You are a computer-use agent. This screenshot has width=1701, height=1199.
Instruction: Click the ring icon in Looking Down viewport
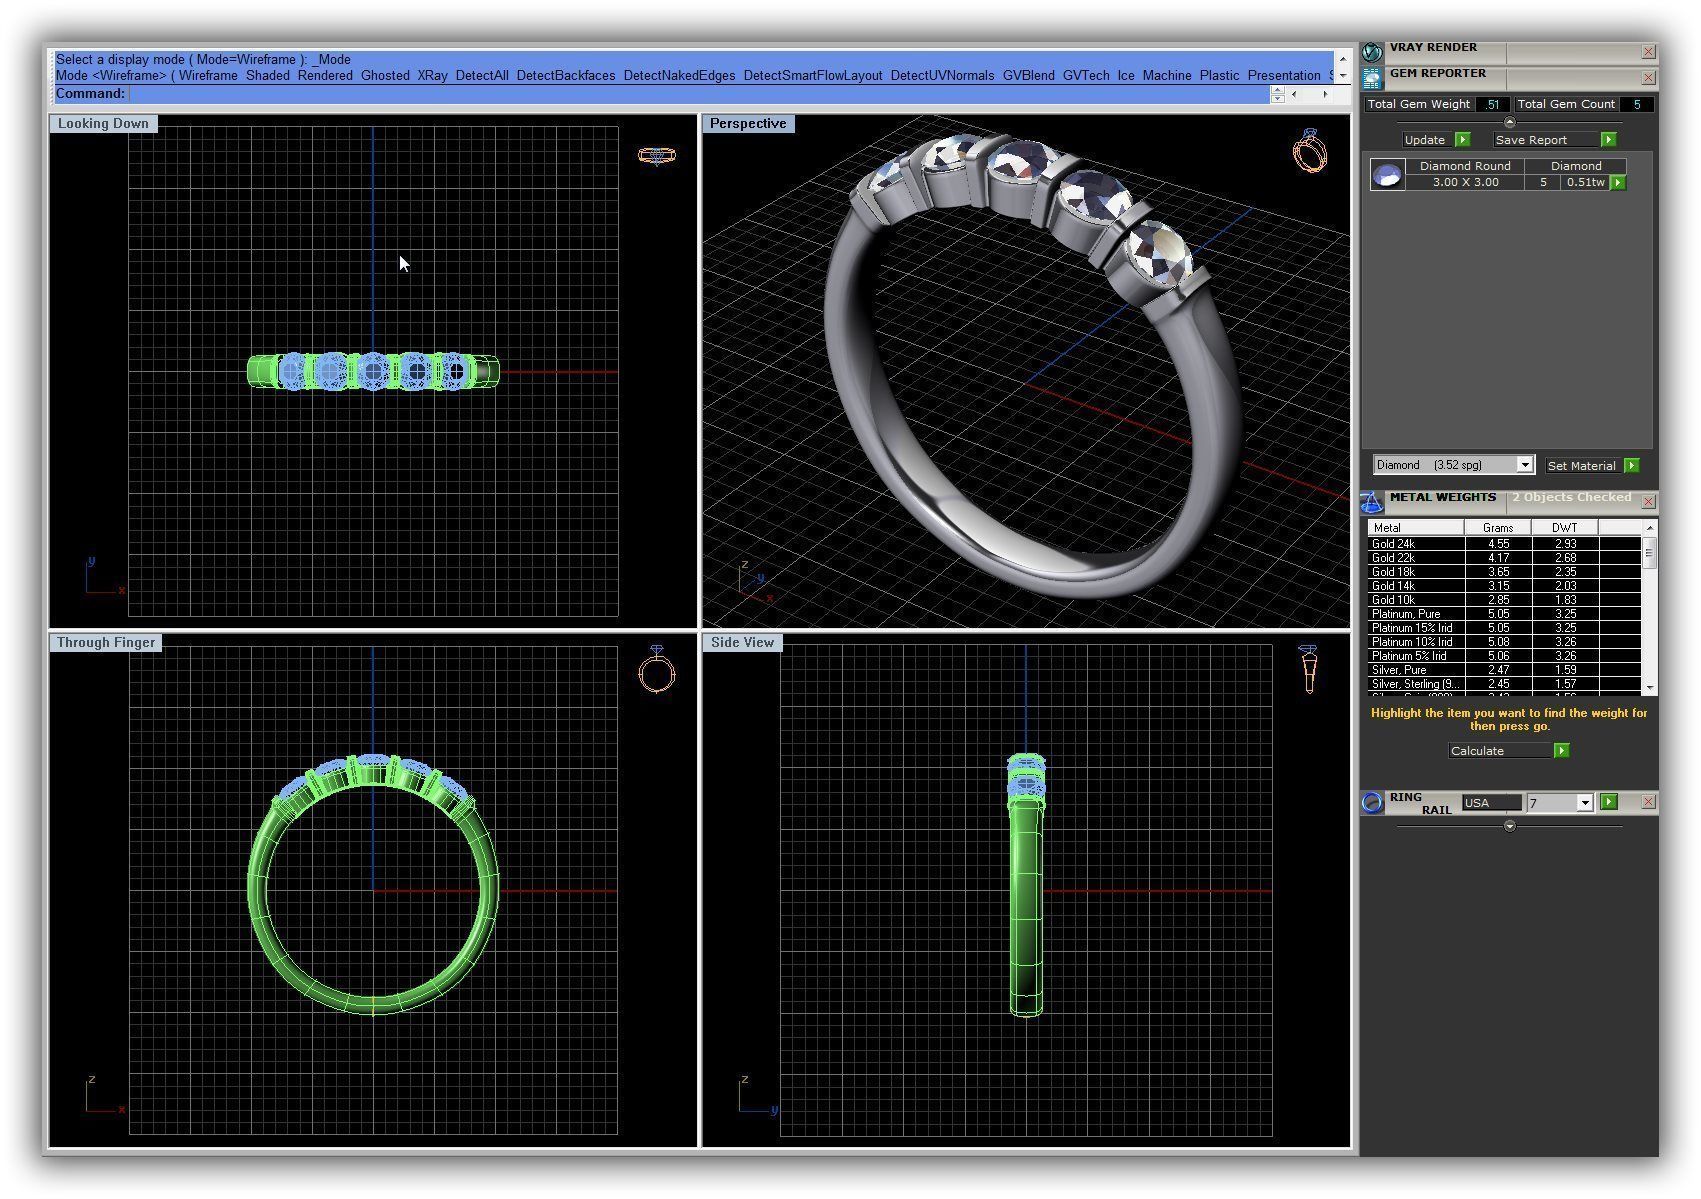point(656,155)
